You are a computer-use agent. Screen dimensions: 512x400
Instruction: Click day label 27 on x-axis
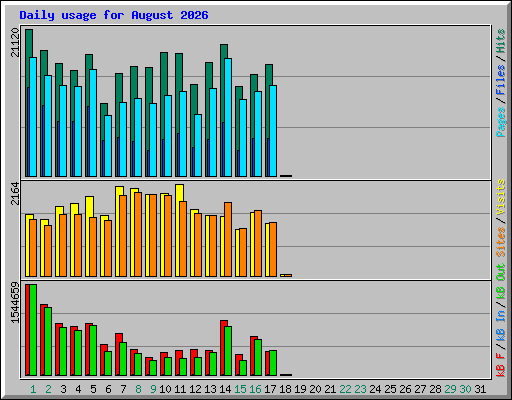click(x=420, y=389)
